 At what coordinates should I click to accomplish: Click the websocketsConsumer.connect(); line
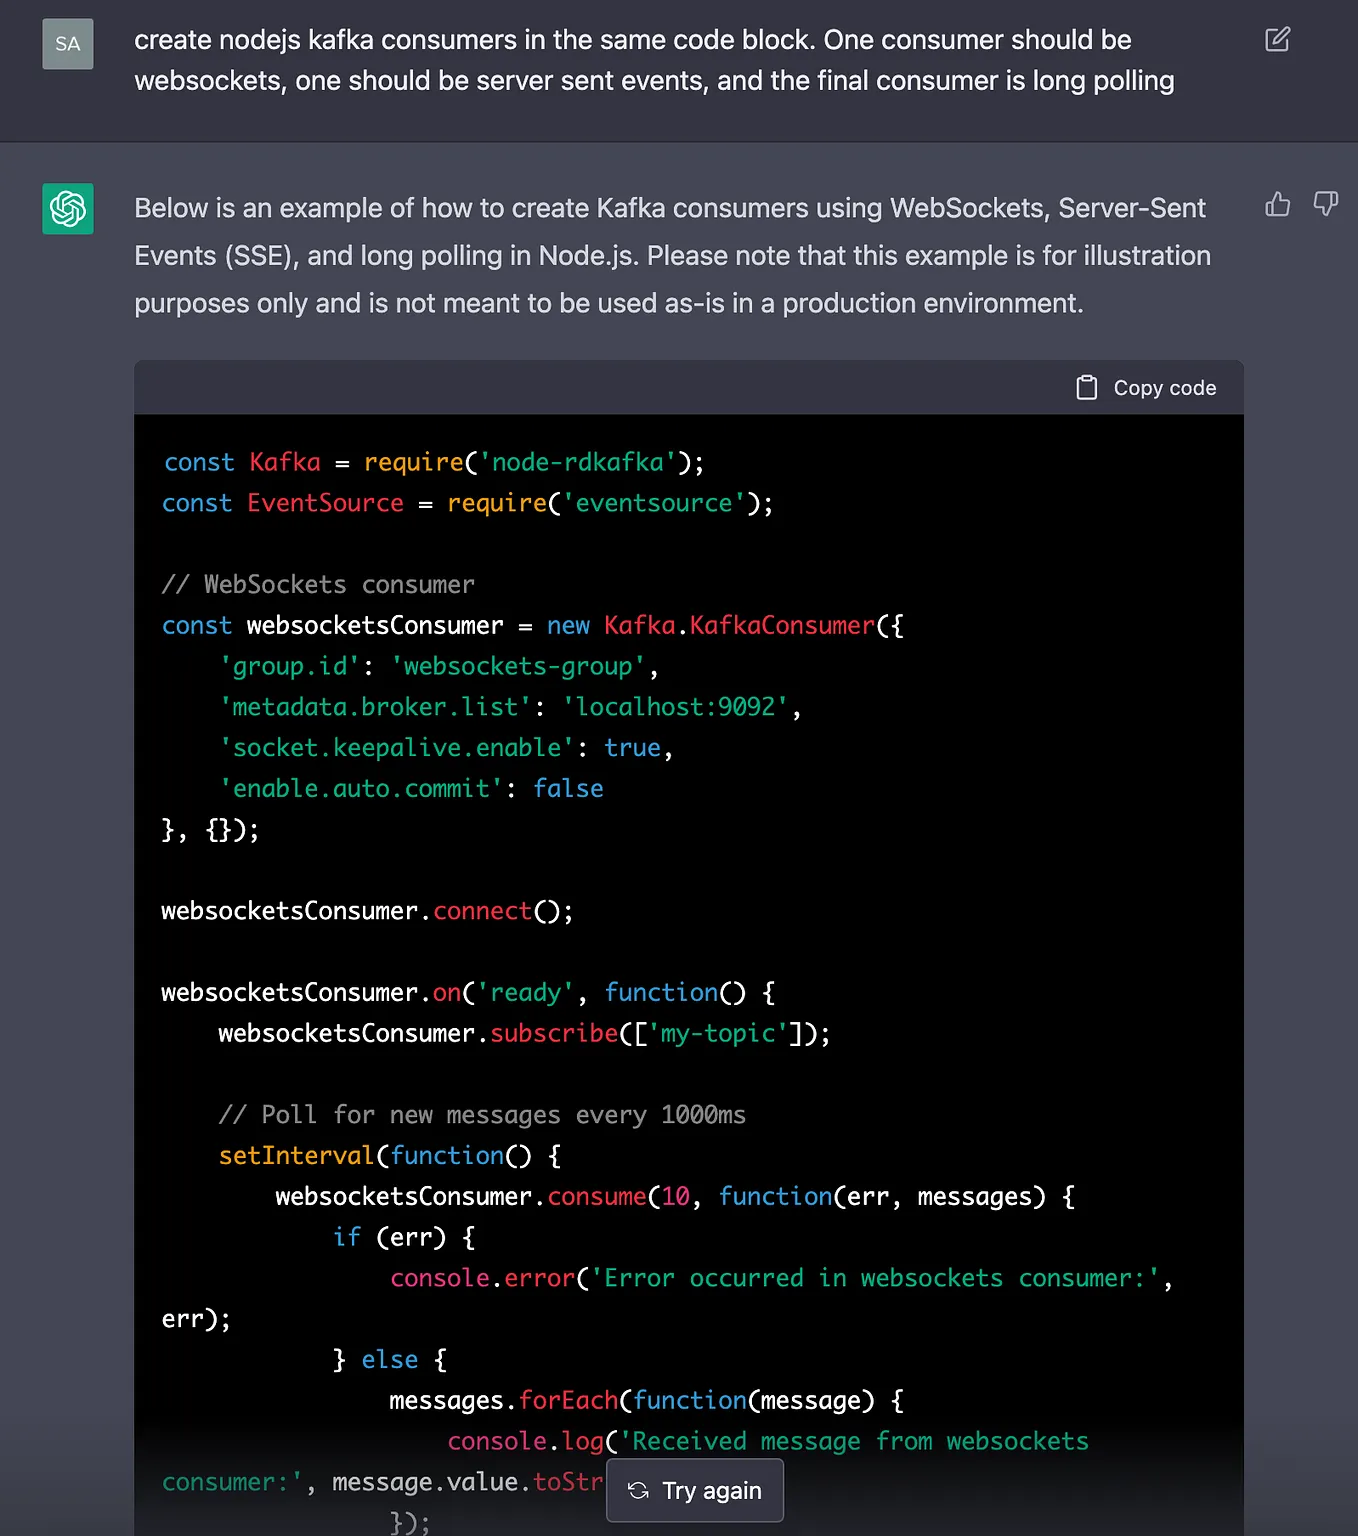coord(368,911)
